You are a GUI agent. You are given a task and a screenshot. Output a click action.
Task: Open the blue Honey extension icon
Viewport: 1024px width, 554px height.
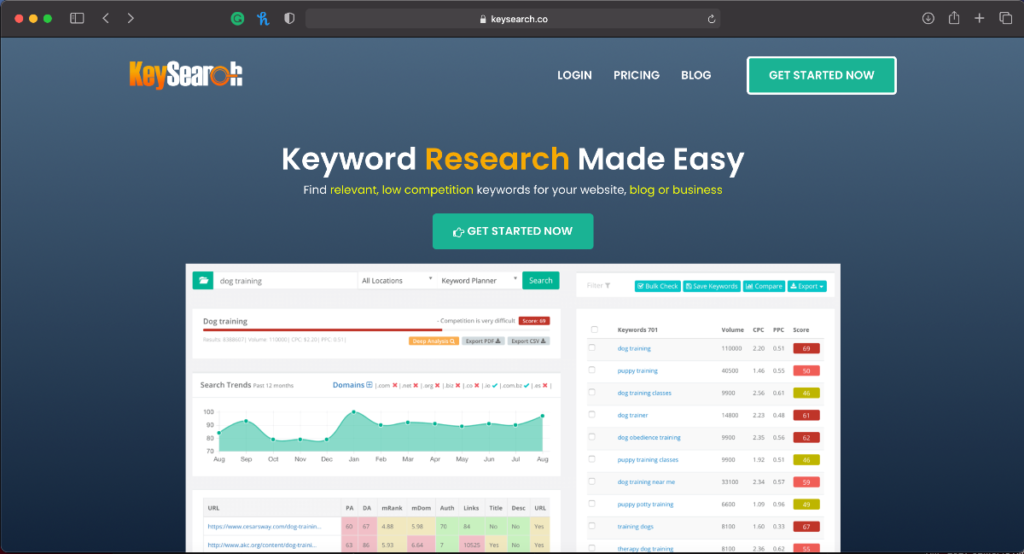[x=263, y=19]
